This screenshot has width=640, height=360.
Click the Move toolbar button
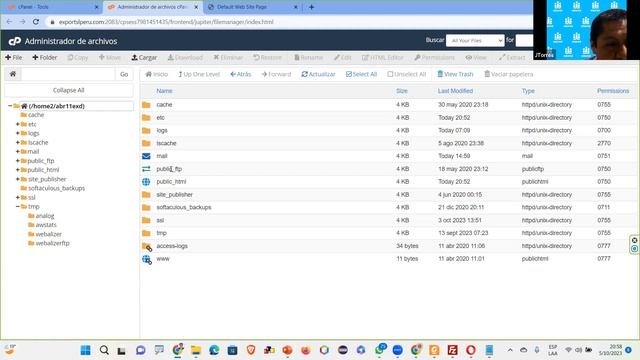(110, 58)
